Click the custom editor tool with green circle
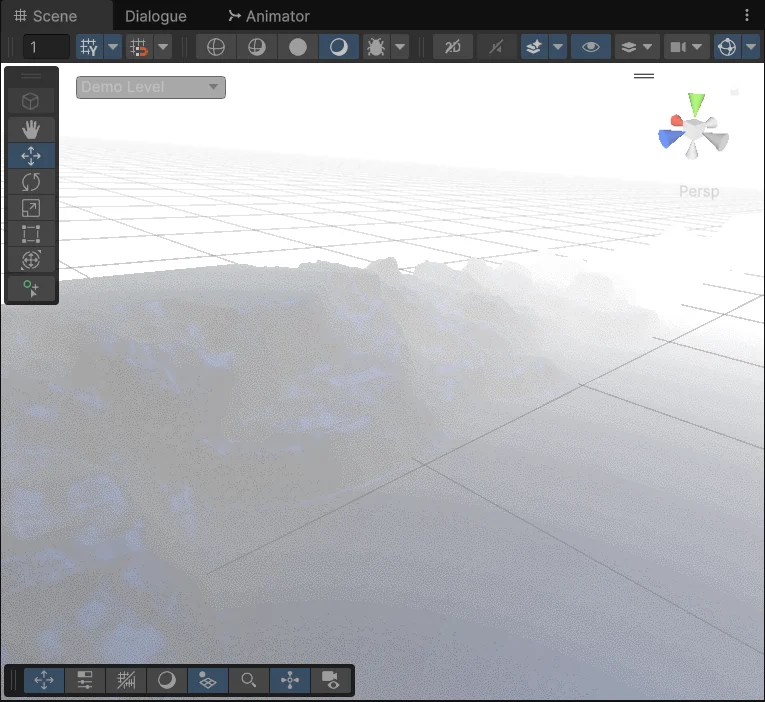The width and height of the screenshot is (765, 702). (x=31, y=288)
